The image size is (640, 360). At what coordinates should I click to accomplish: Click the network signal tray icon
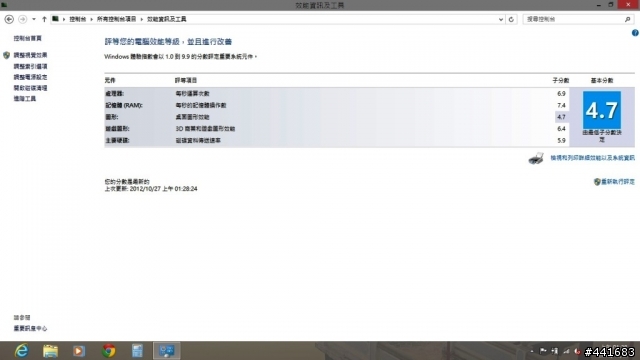566,351
